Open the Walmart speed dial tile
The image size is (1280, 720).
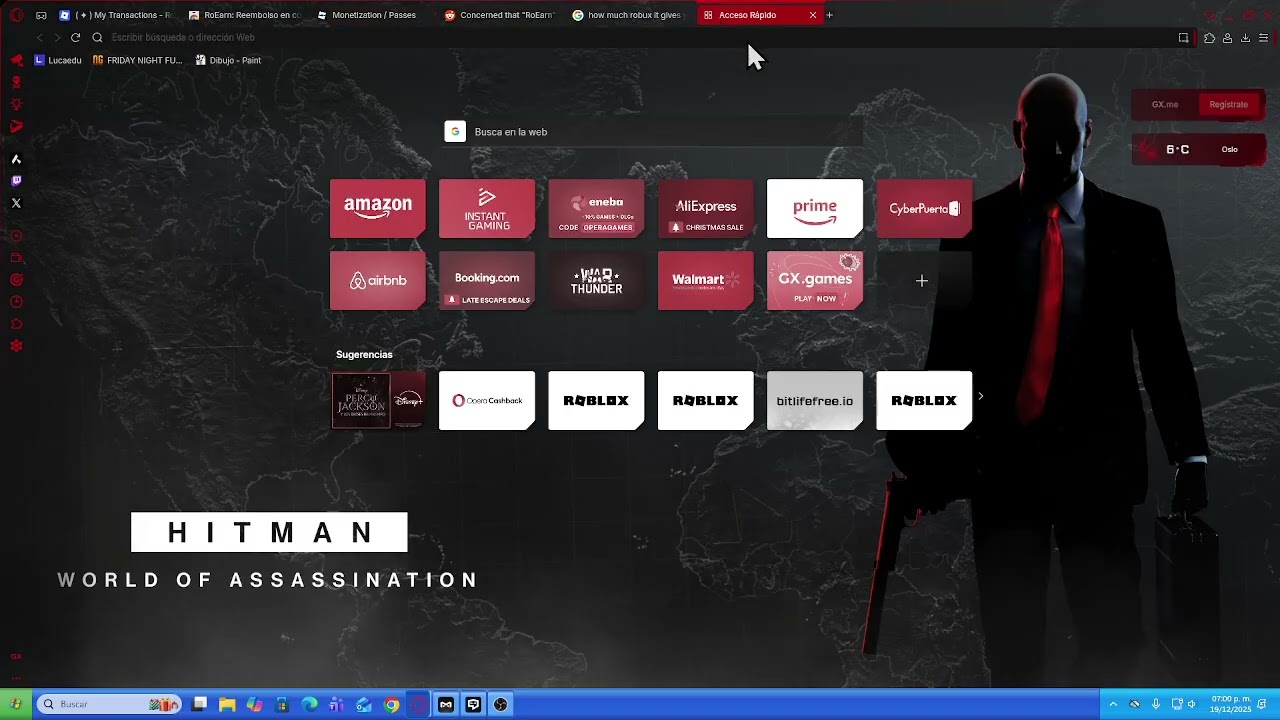pyautogui.click(x=706, y=281)
